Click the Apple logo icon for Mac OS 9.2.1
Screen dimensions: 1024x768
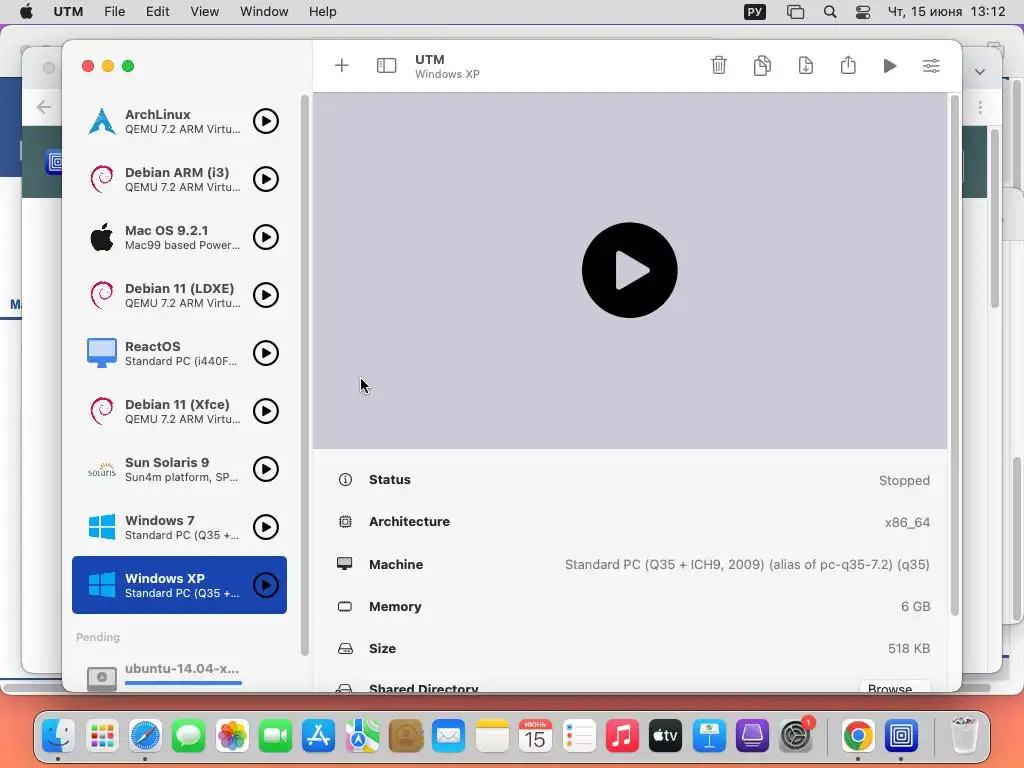pos(102,237)
